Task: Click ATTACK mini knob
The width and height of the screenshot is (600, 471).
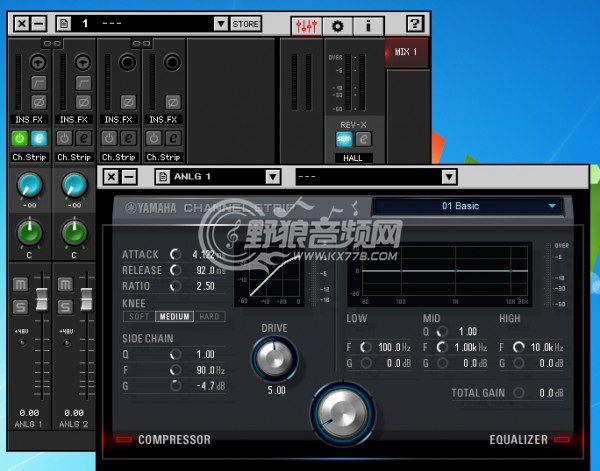Action: click(x=175, y=254)
